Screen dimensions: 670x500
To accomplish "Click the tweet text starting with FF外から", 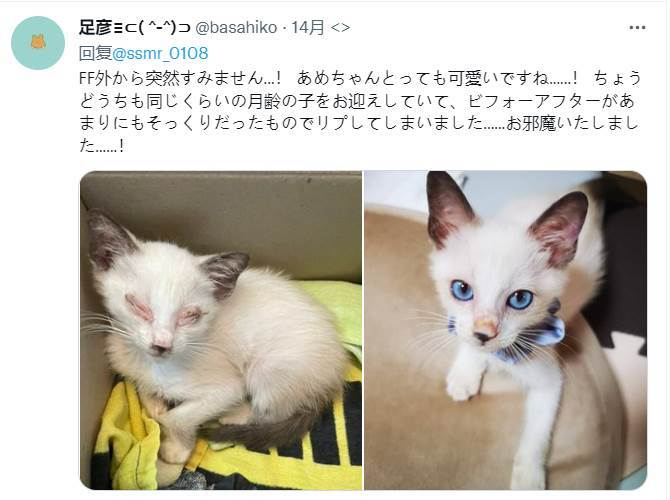I will [360, 112].
